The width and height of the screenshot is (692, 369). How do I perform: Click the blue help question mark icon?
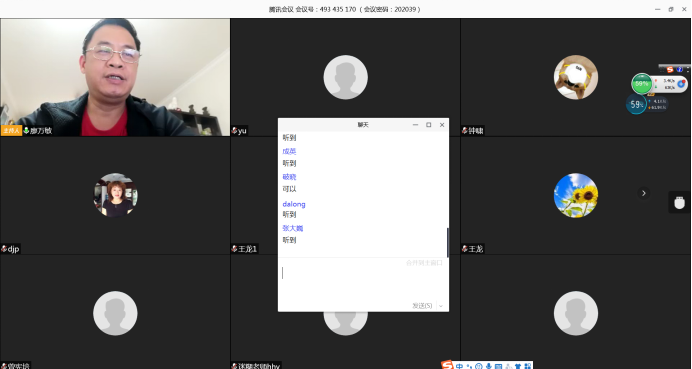click(680, 69)
